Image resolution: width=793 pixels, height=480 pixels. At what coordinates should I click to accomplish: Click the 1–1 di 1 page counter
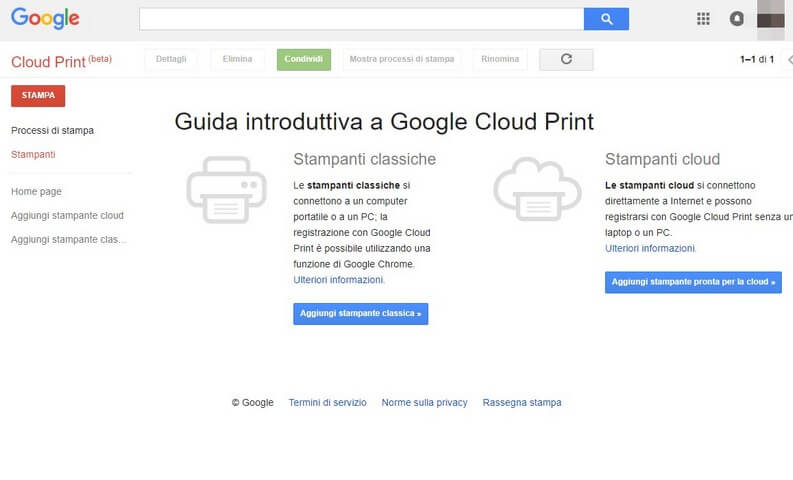757,59
